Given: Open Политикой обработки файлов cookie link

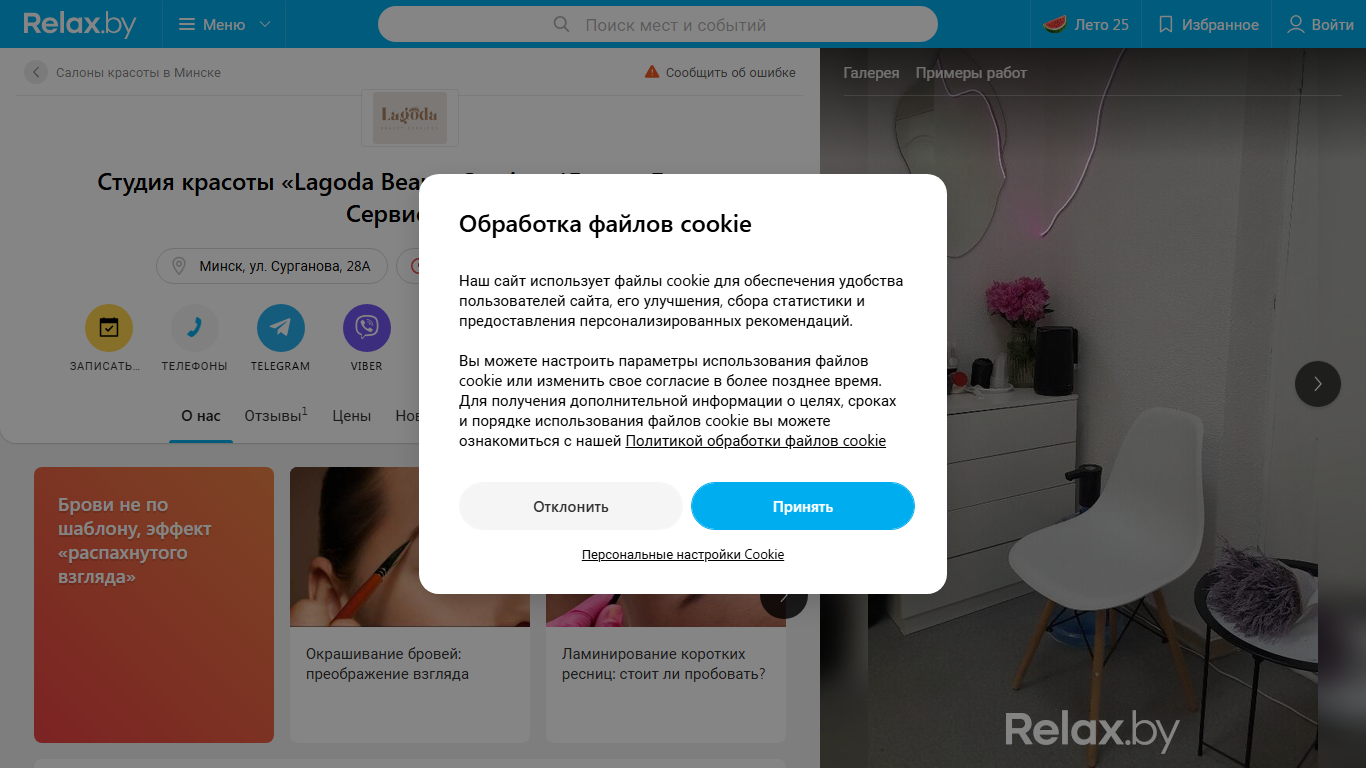Looking at the screenshot, I should pyautogui.click(x=756, y=441).
